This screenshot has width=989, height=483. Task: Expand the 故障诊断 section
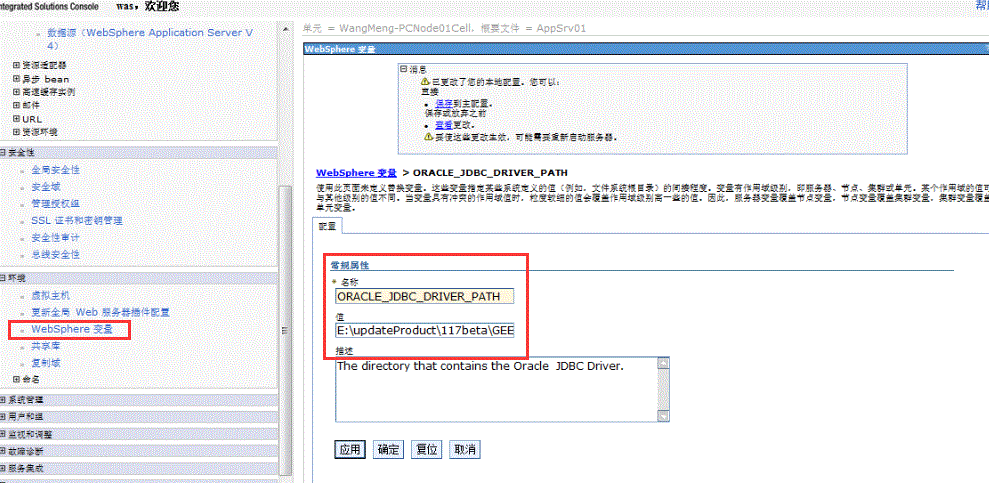[4, 452]
